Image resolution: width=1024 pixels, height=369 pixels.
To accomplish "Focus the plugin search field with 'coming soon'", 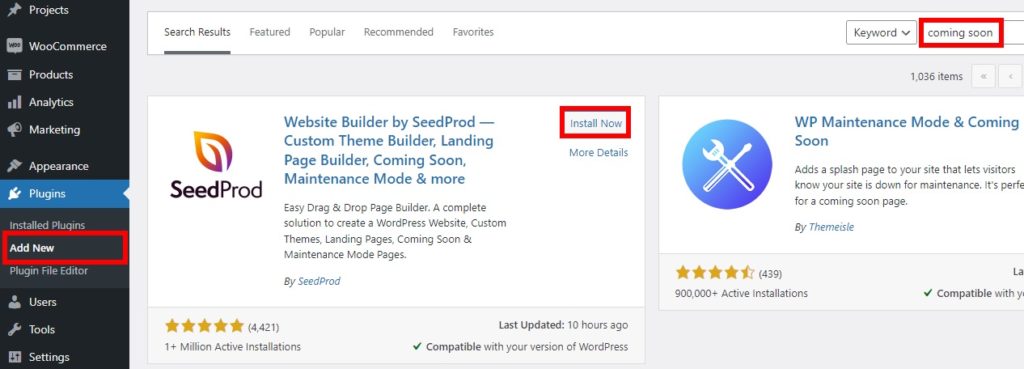I will click(x=972, y=33).
